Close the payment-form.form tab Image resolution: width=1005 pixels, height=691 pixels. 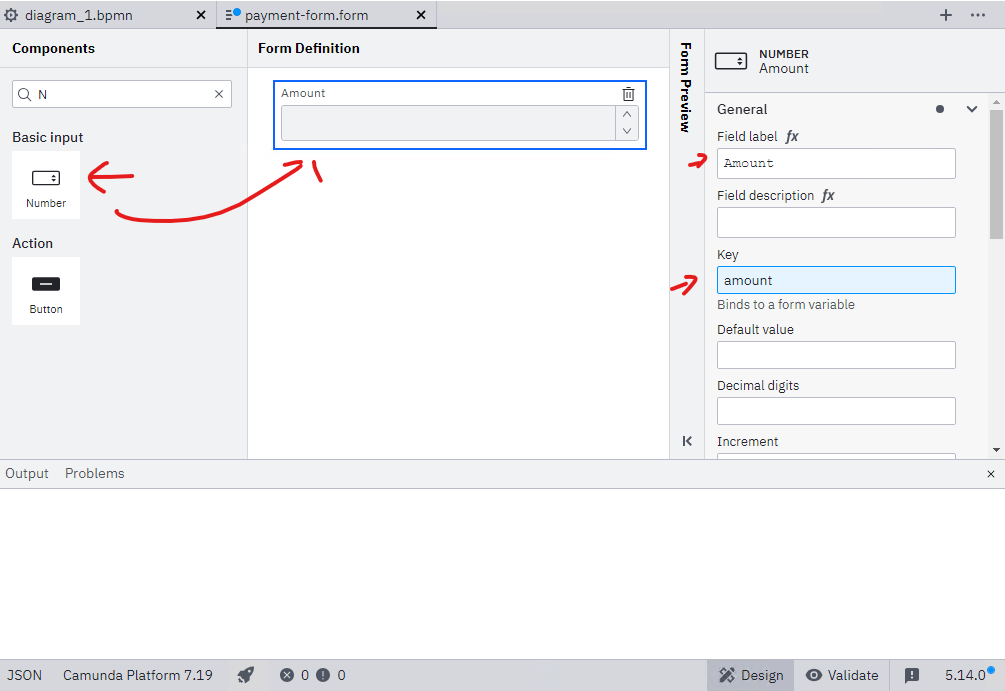(421, 15)
